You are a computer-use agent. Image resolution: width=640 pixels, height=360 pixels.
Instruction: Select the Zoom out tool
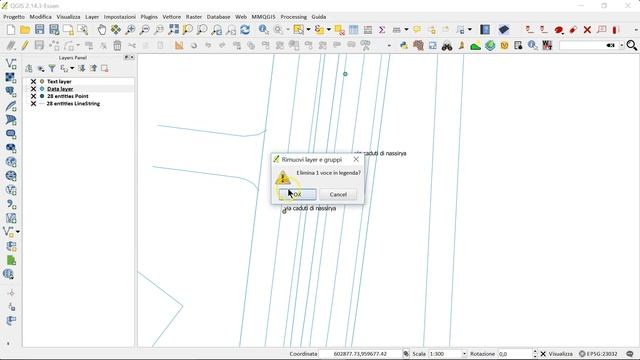coord(144,29)
